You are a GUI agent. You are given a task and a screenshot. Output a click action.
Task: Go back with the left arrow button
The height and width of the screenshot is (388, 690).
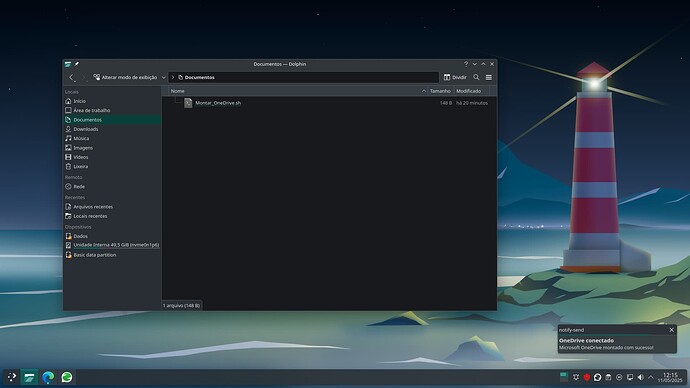pyautogui.click(x=72, y=77)
